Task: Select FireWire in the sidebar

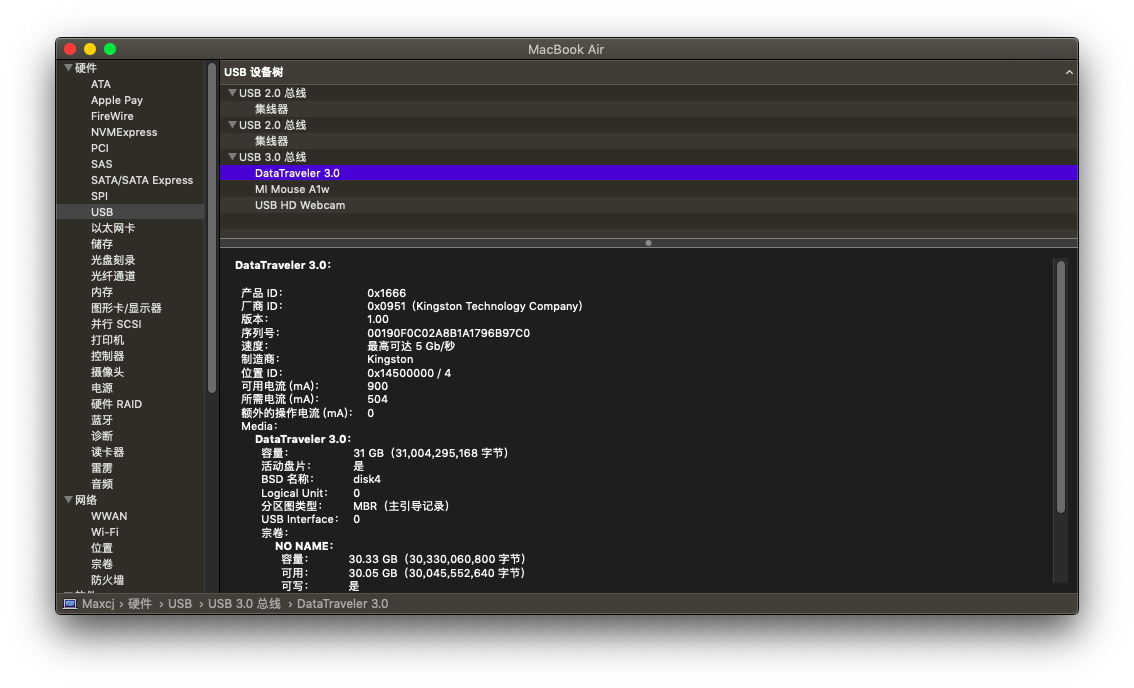Action: click(x=112, y=116)
